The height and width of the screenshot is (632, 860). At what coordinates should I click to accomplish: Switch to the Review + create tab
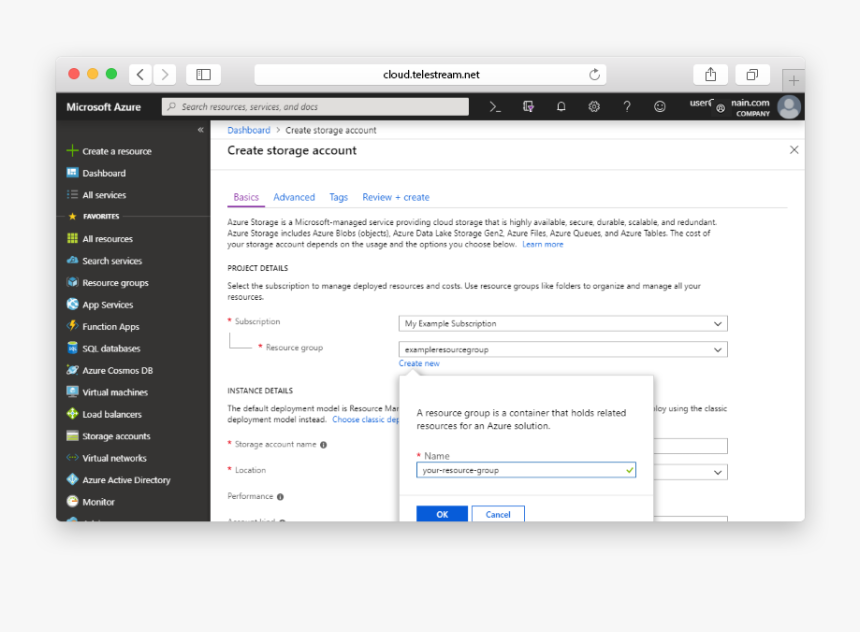point(395,197)
